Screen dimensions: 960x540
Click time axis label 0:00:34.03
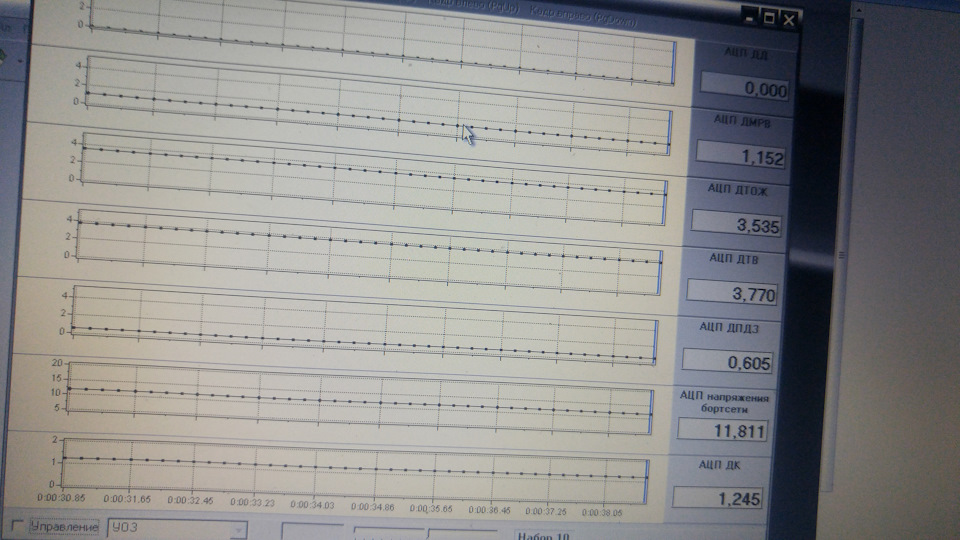[x=312, y=504]
